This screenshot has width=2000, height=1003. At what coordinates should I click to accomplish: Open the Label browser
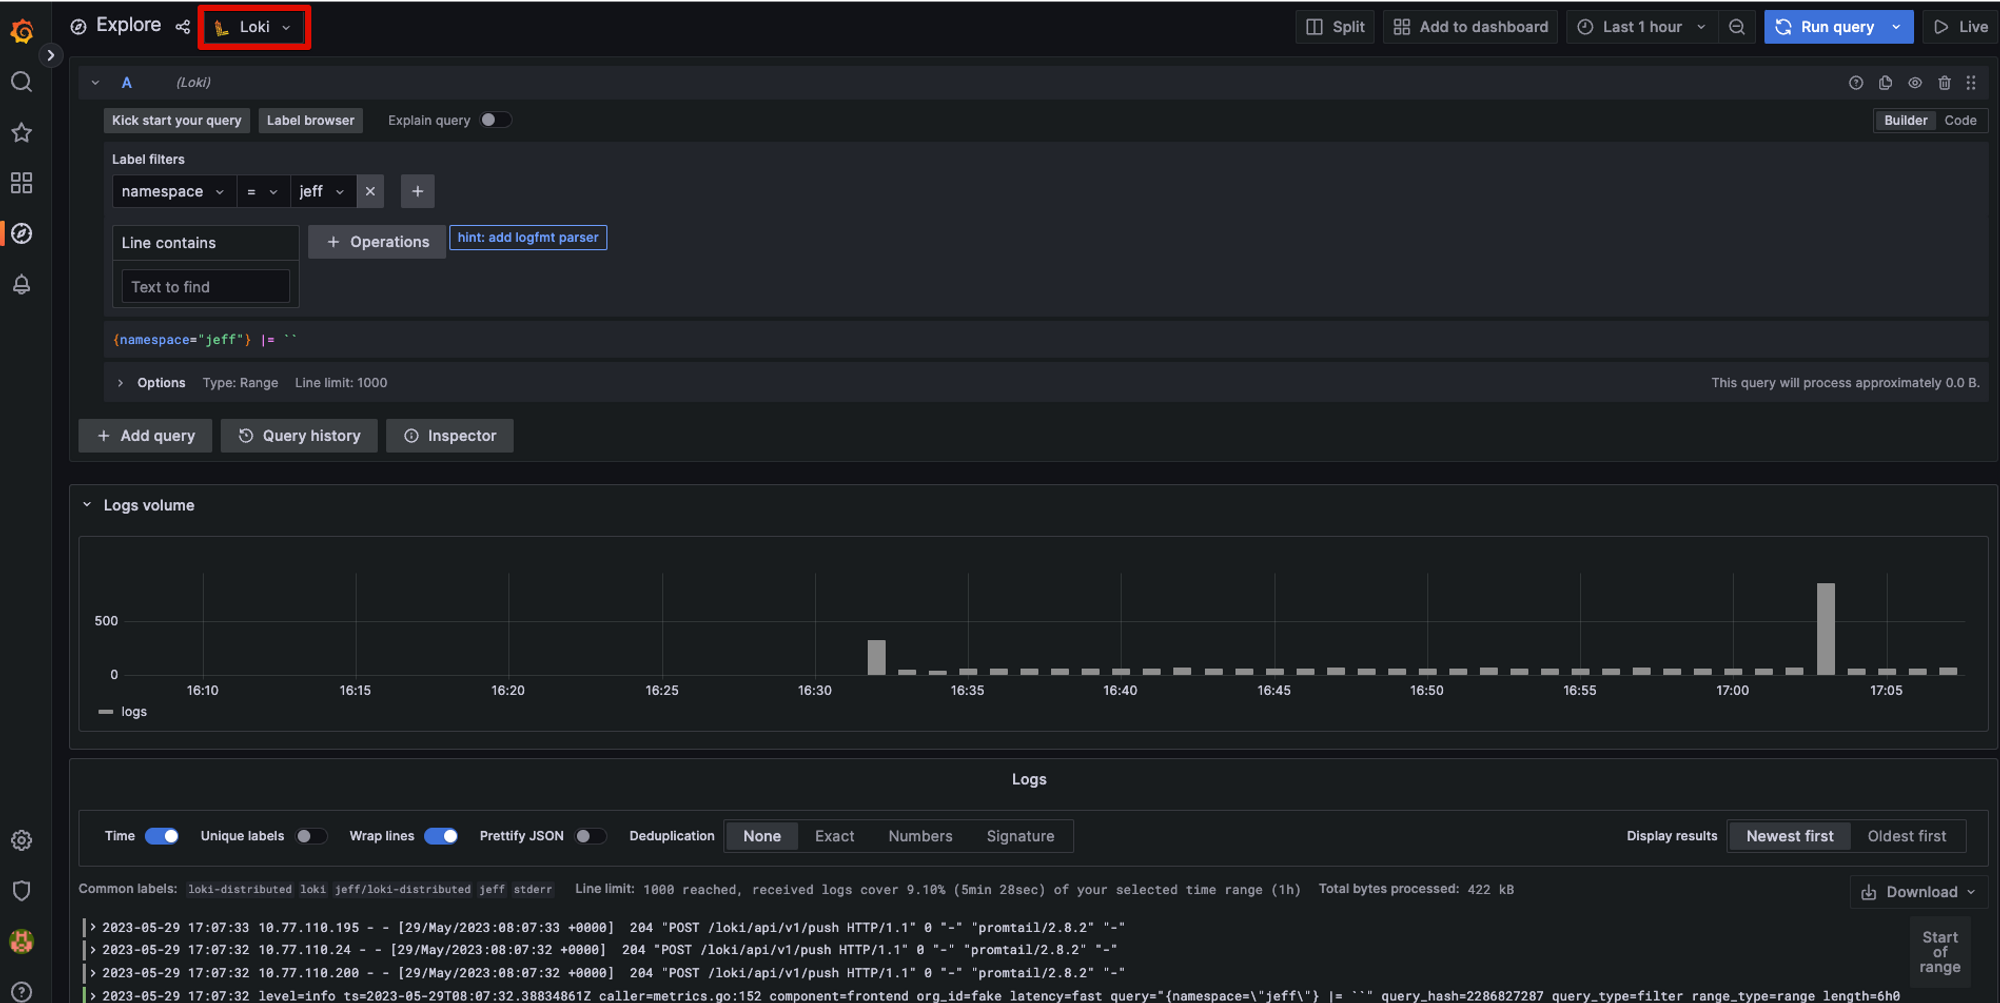point(310,120)
